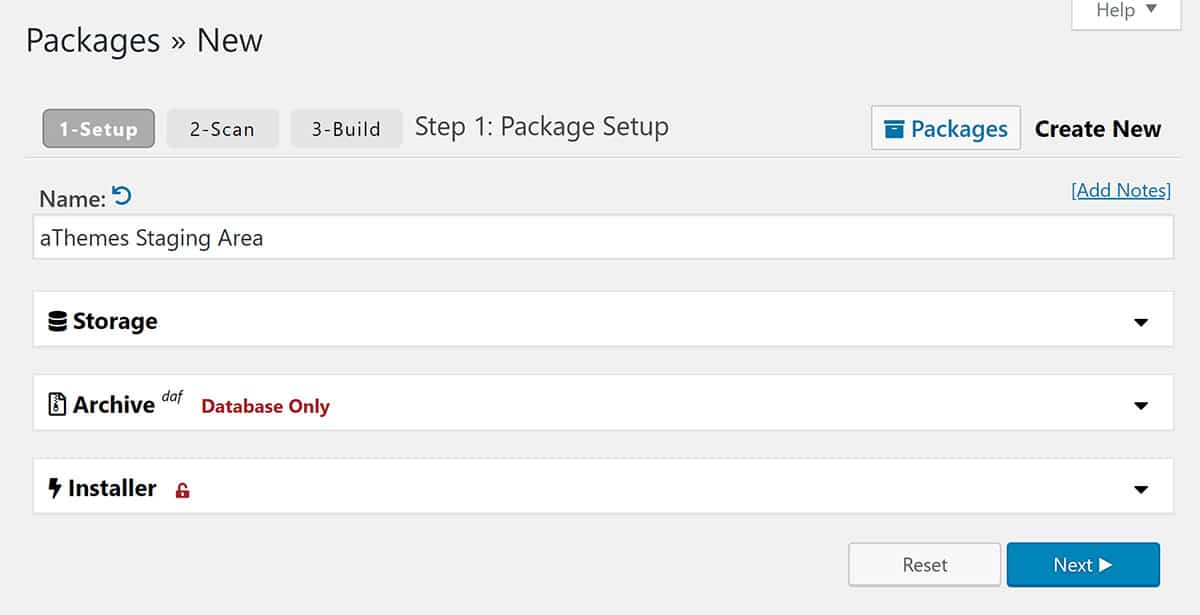Switch to the 3-Build step tab
The width and height of the screenshot is (1200, 615).
pyautogui.click(x=346, y=129)
